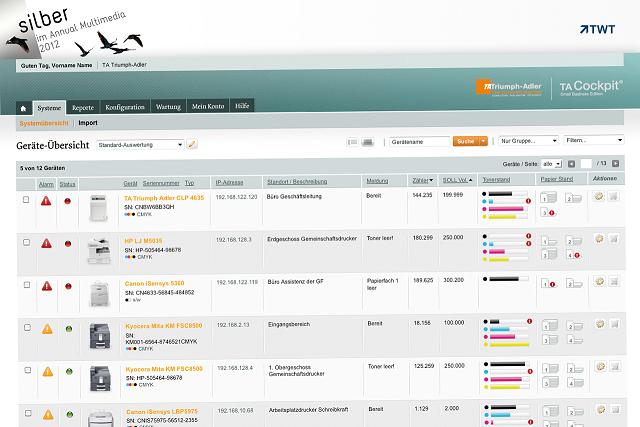Viewport: 640px width, 427px height.
Task: Sort by the IP-Adresse column header
Action: point(229,182)
